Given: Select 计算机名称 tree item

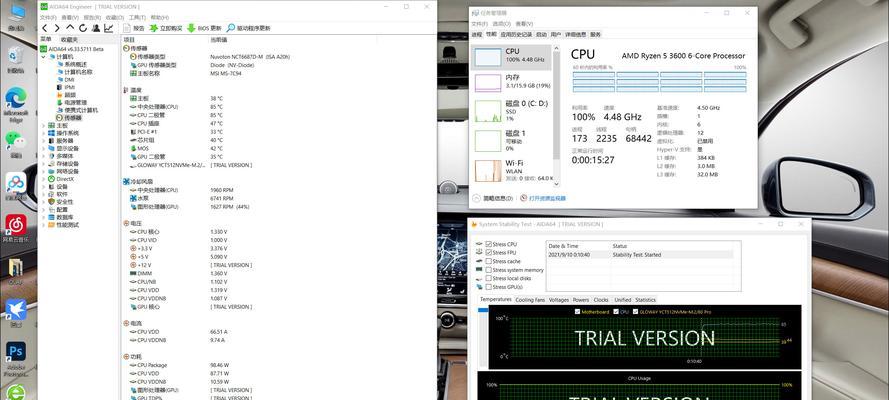Looking at the screenshot, I should click(74, 72).
